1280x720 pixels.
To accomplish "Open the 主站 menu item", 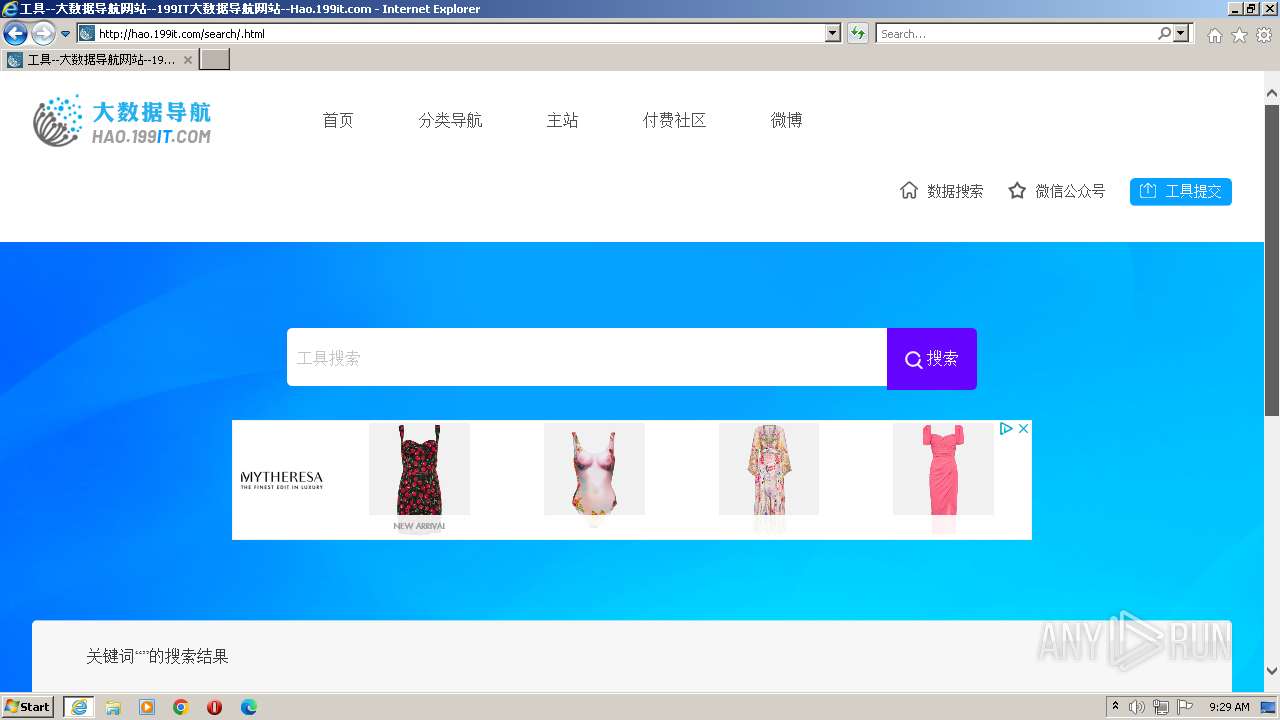I will 562,120.
